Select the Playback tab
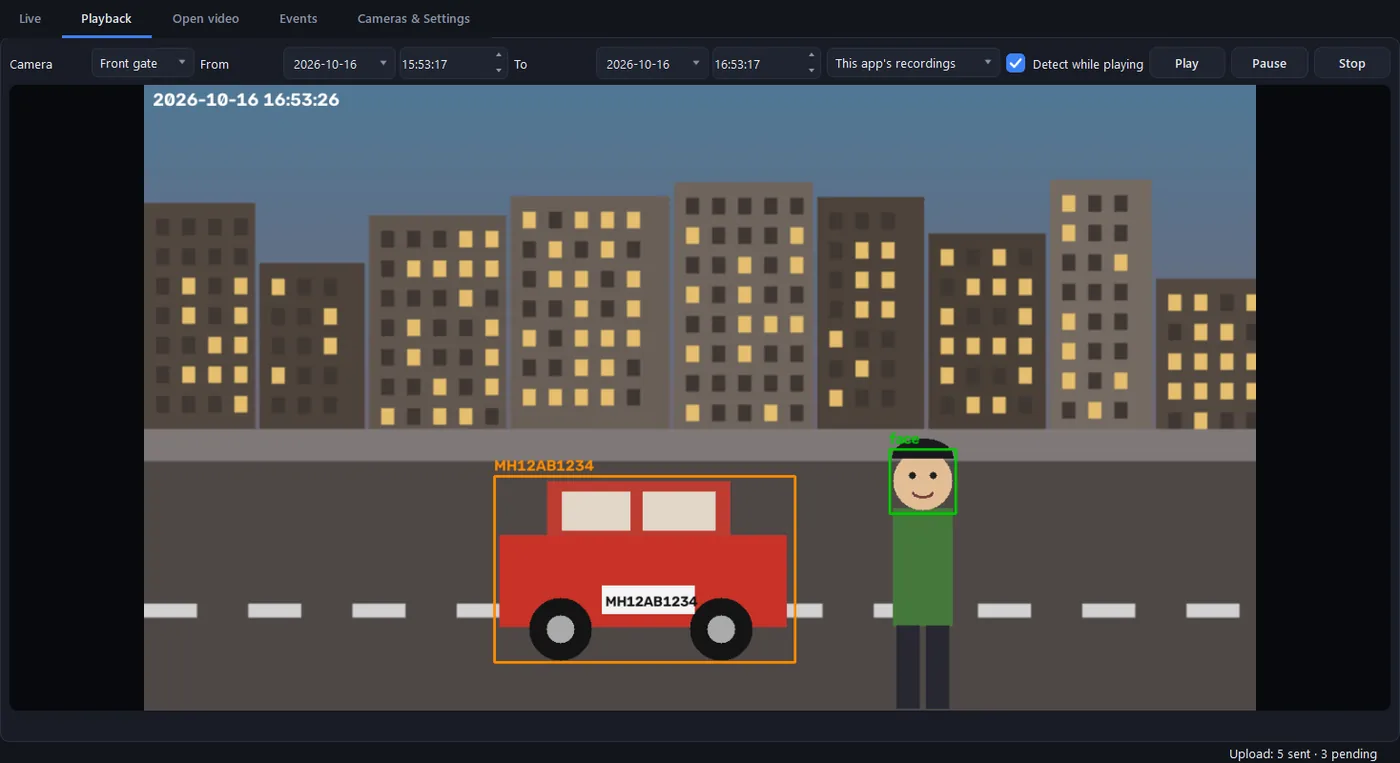Screen dimensions: 1400x763 (x=106, y=19)
